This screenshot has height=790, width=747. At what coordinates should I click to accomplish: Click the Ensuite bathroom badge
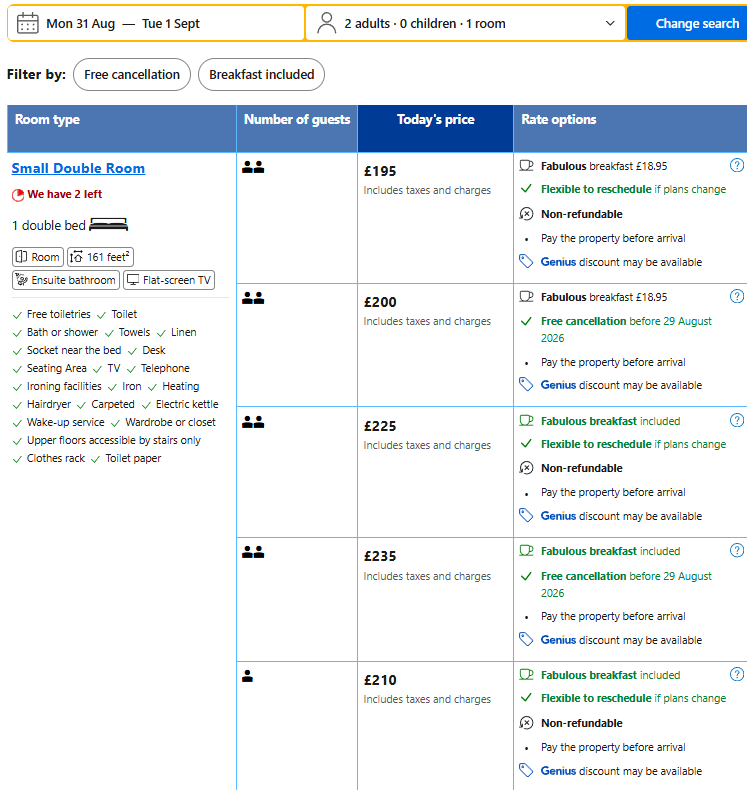[x=66, y=280]
